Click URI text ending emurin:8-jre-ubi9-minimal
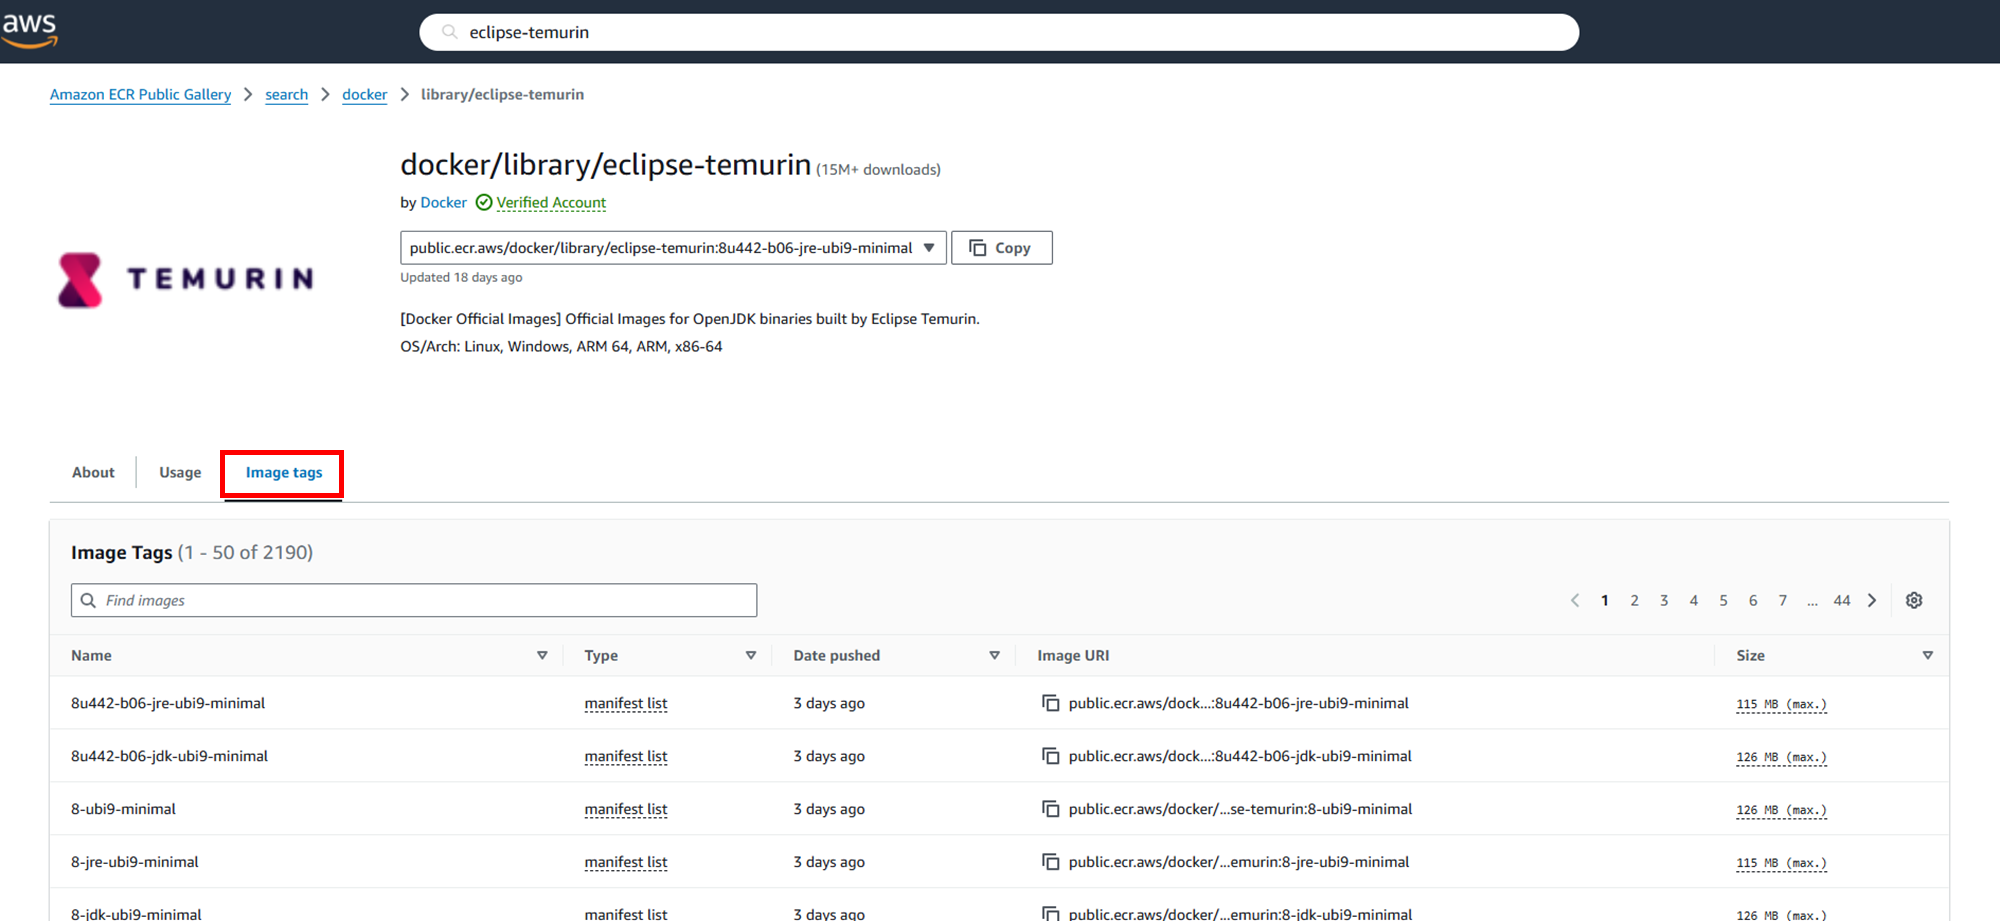 1239,862
